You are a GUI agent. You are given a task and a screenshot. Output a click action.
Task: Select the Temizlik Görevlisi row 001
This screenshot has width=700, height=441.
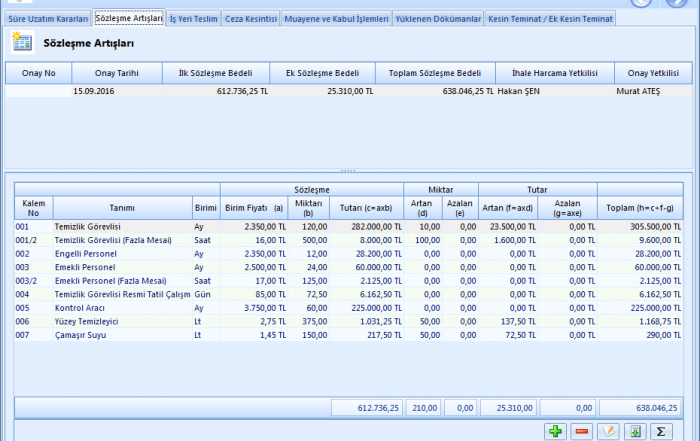click(120, 227)
